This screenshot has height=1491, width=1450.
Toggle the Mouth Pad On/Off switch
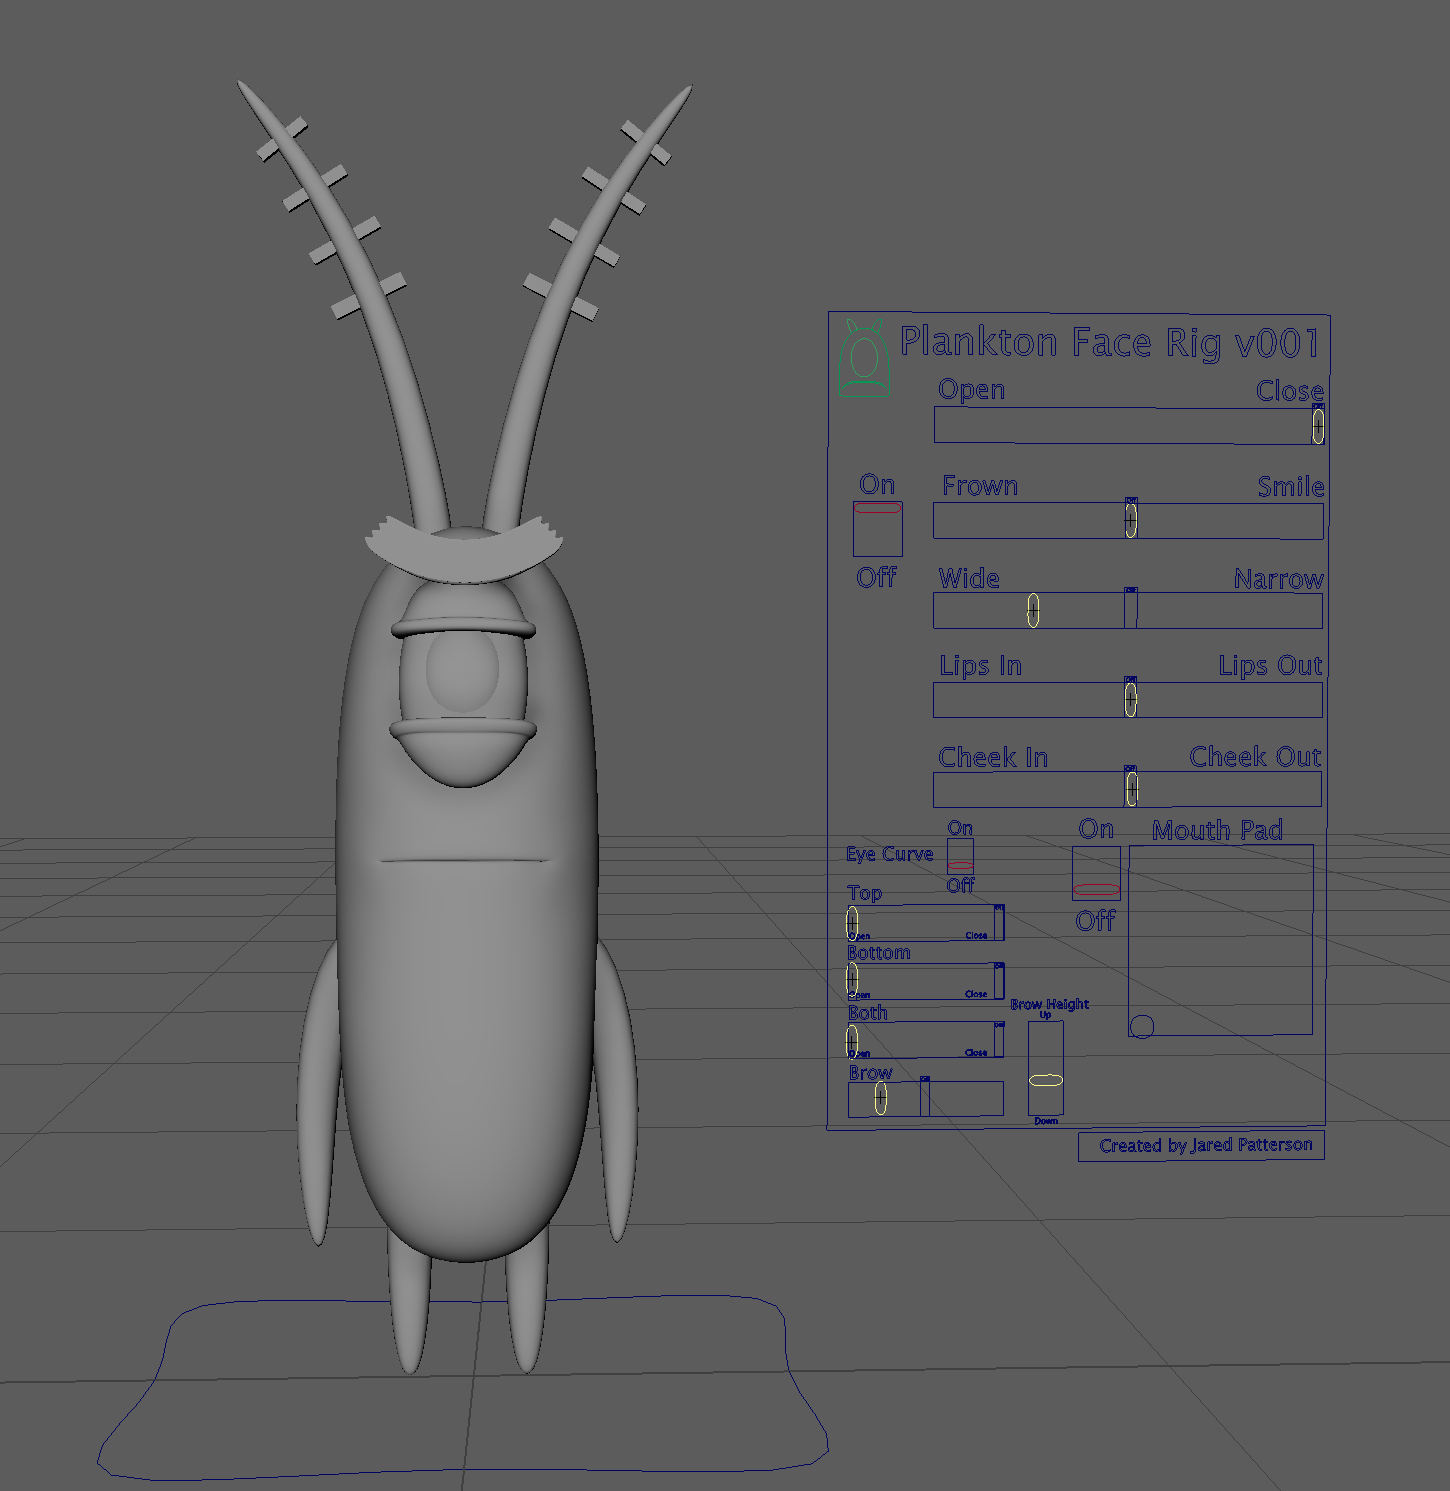[x=1096, y=889]
